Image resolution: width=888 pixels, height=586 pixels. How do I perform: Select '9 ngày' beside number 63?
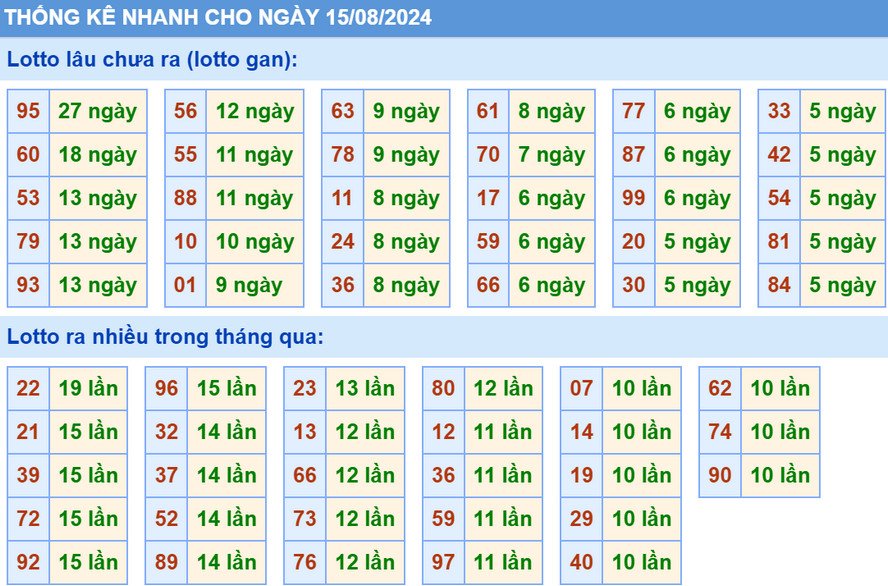pyautogui.click(x=406, y=111)
